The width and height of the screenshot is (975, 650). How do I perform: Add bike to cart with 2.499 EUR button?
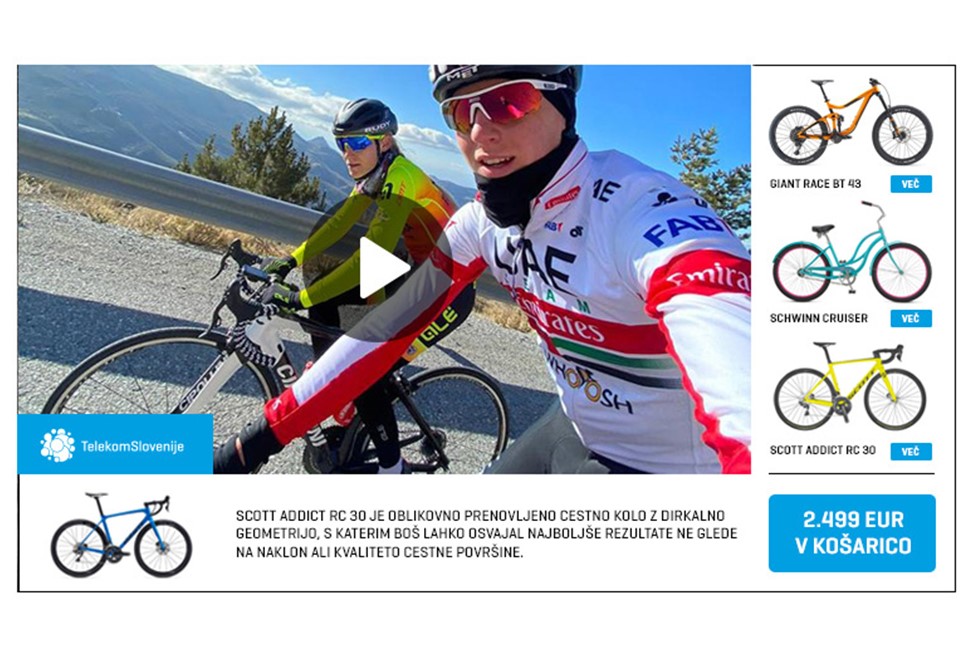point(852,533)
